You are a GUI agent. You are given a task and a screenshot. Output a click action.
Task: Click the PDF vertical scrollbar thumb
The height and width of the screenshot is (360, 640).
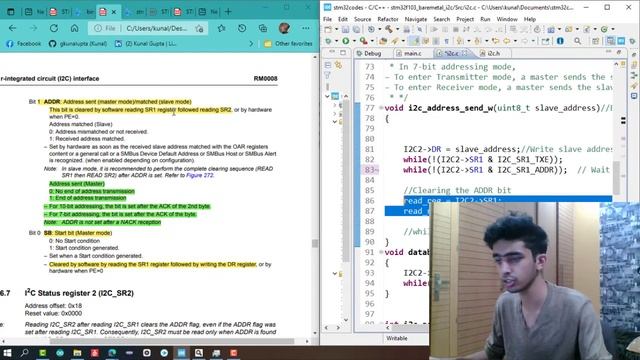pos(315,243)
